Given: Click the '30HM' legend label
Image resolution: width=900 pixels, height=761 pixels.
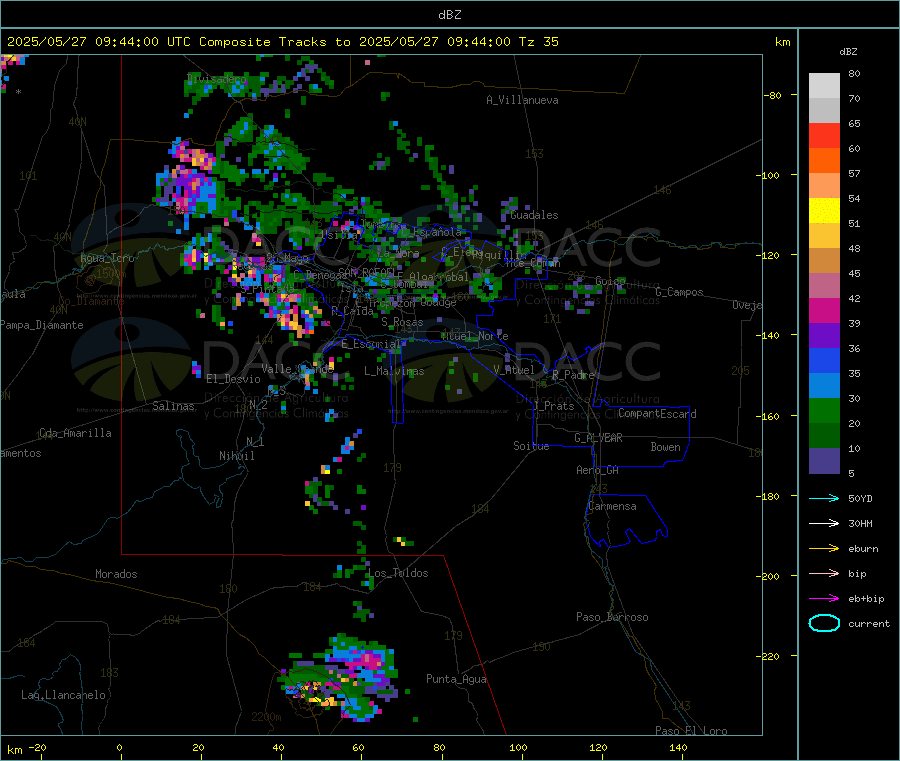Looking at the screenshot, I should [x=860, y=523].
